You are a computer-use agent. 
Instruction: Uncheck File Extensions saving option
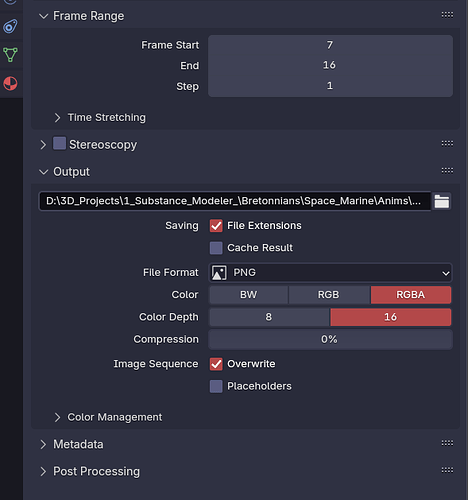point(216,226)
